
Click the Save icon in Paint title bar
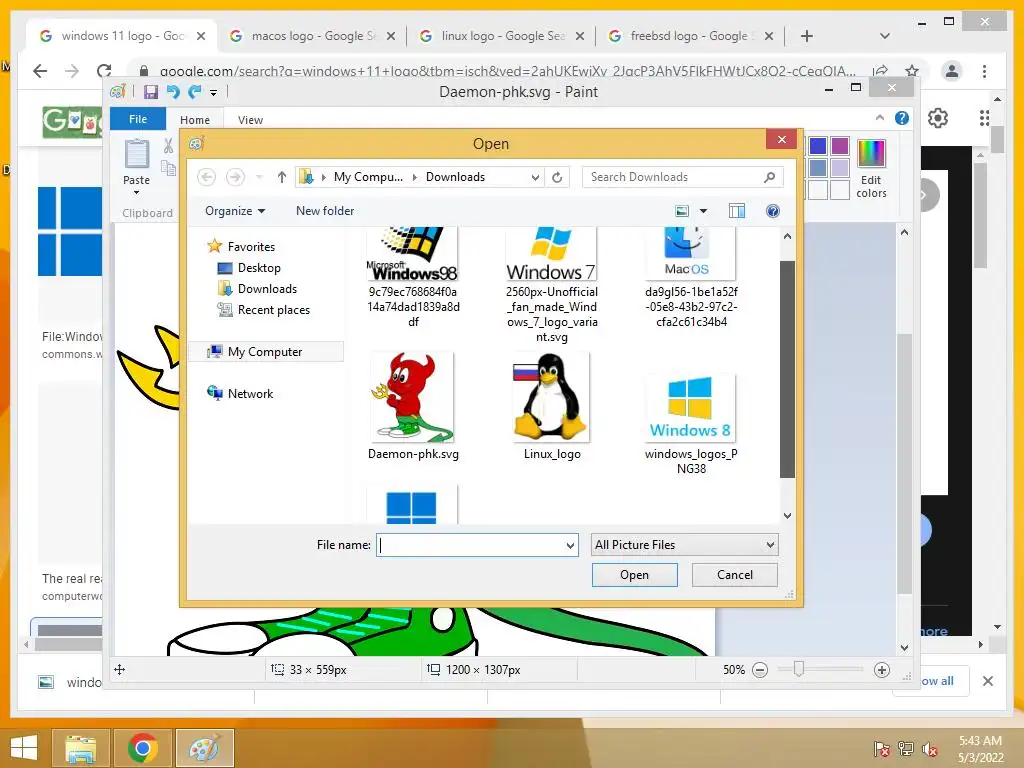coord(151,91)
